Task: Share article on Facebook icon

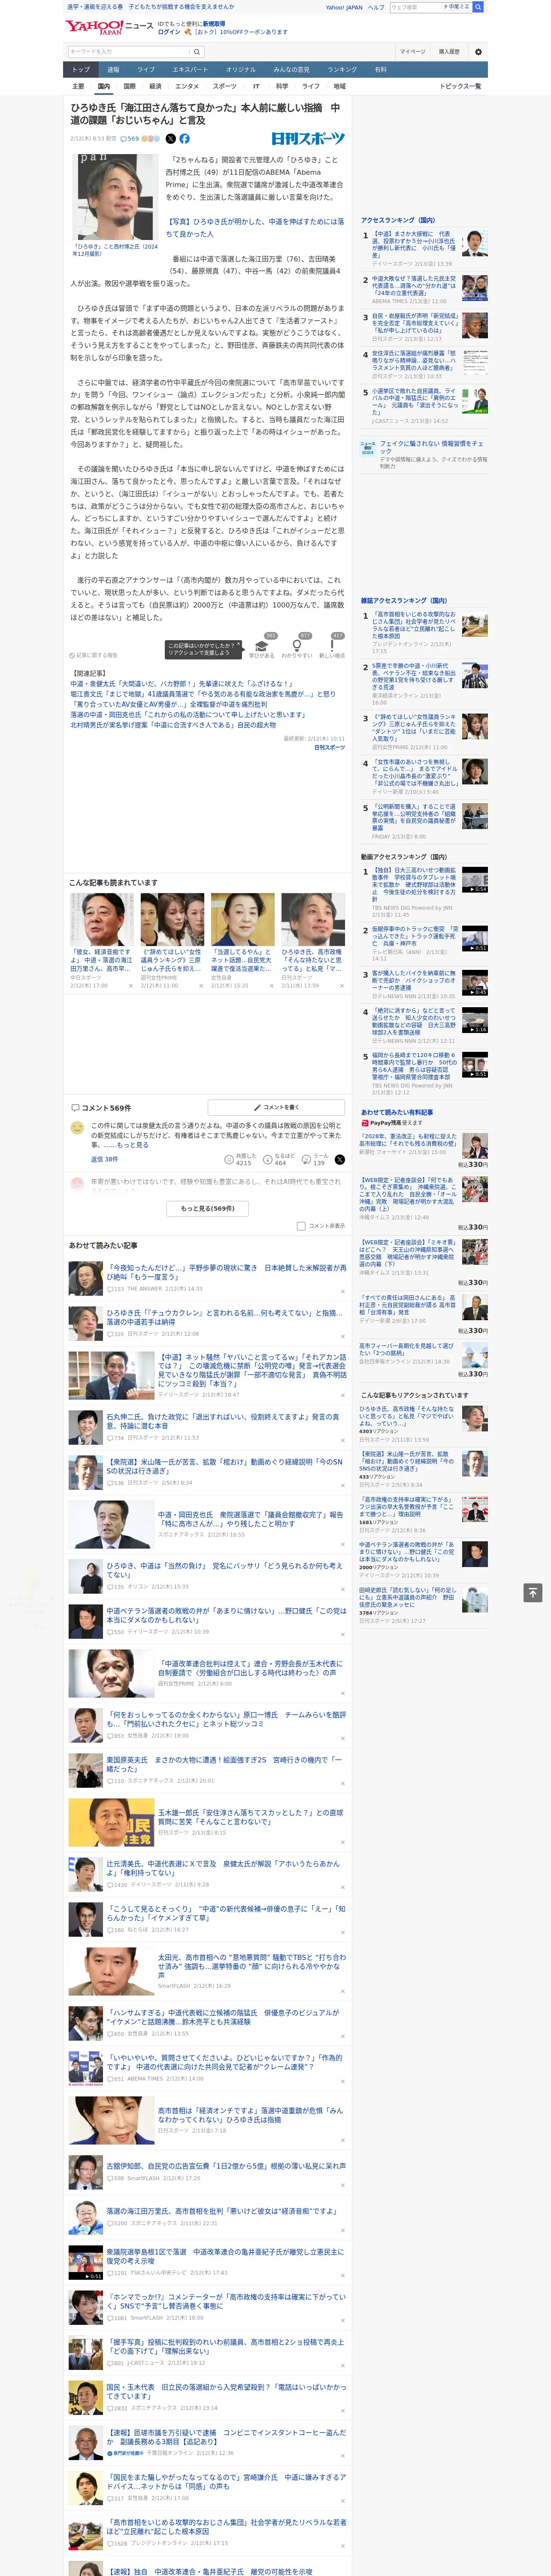Action: (x=184, y=139)
